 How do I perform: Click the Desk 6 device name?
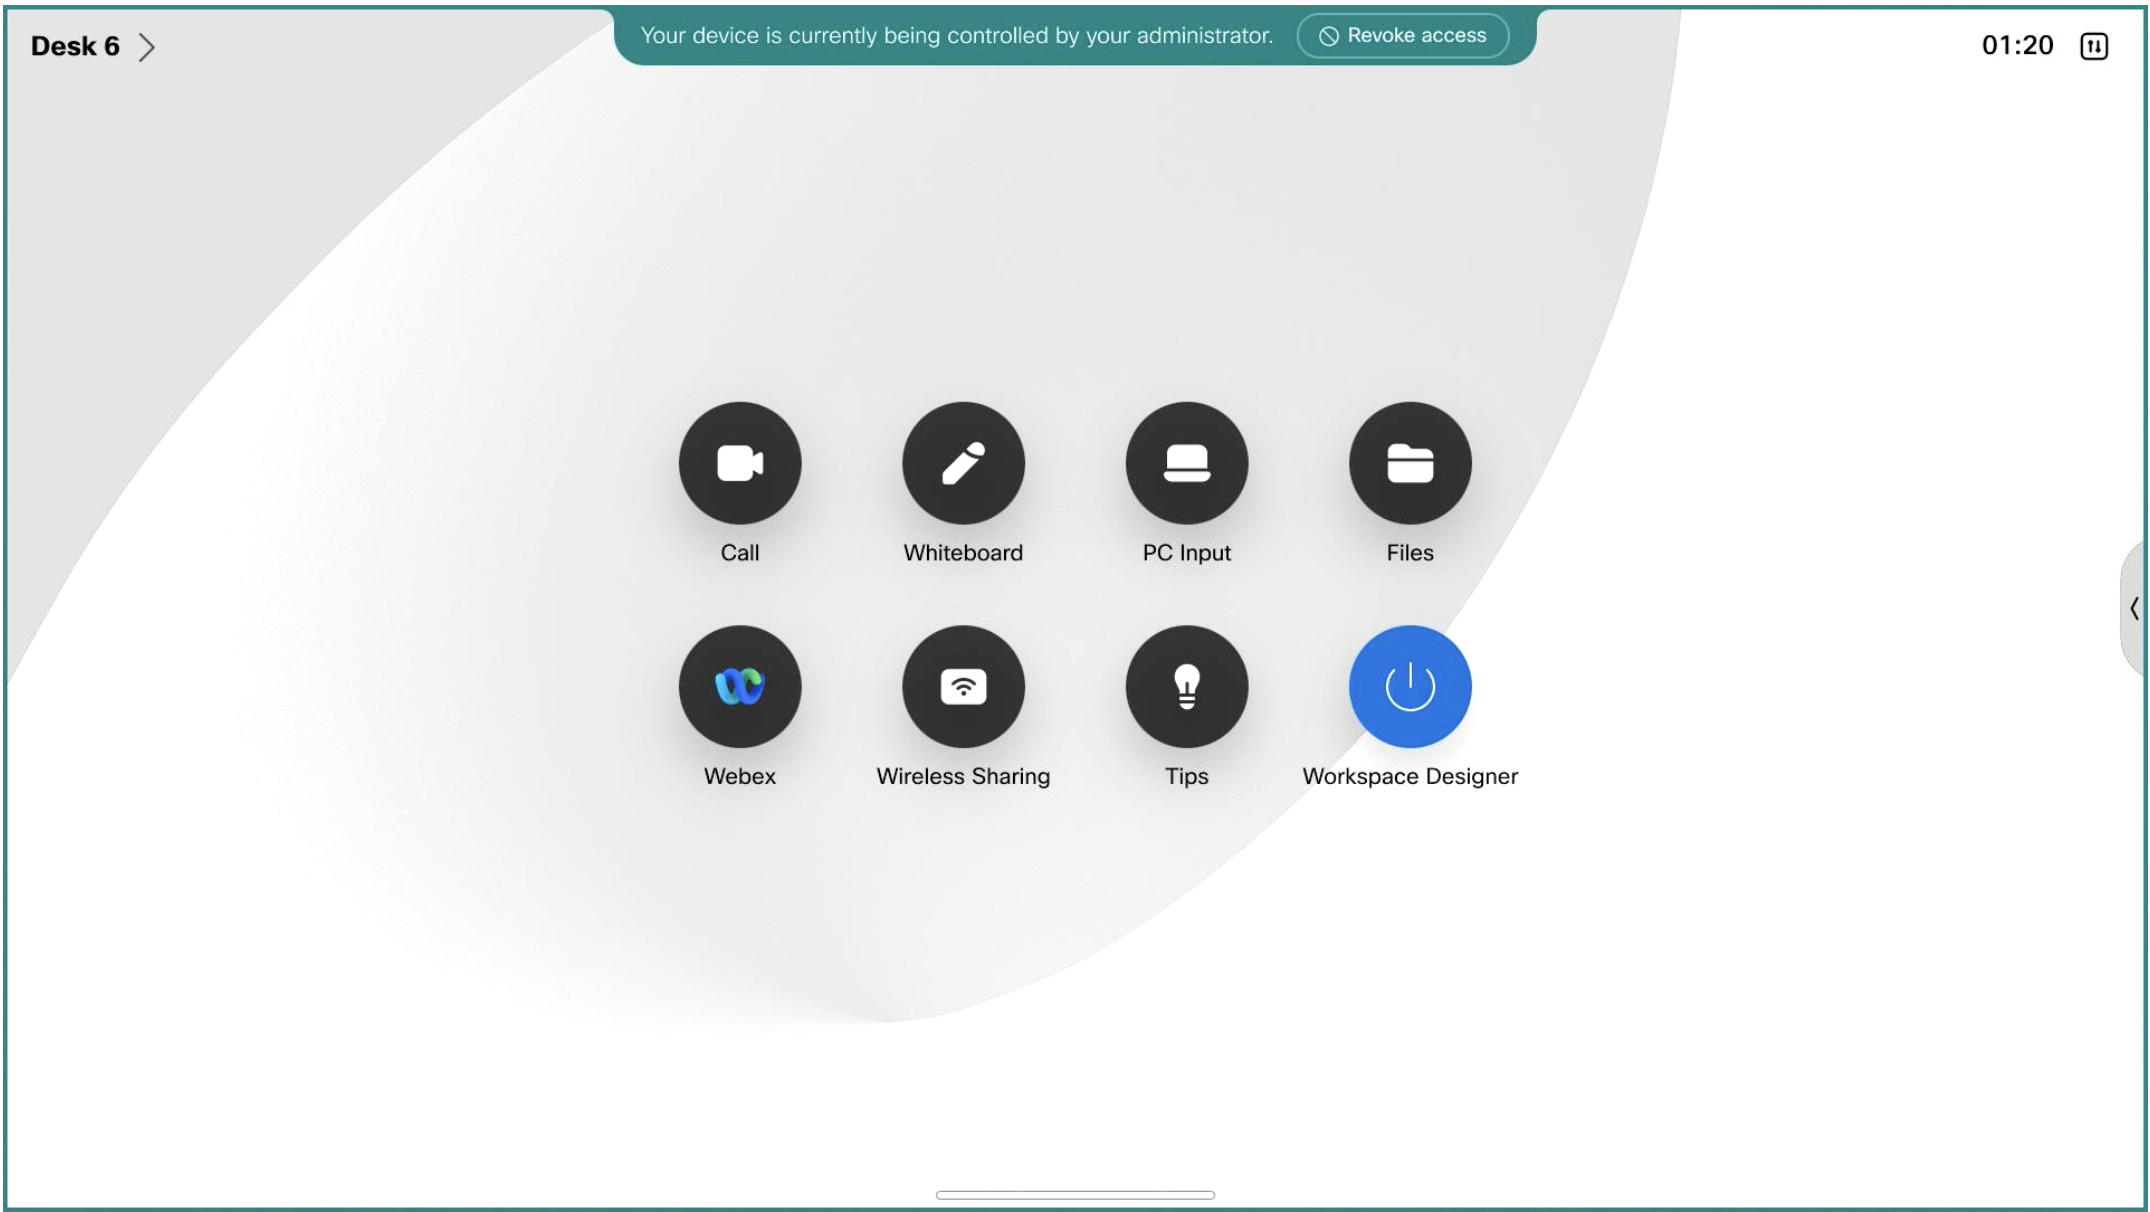[x=75, y=46]
